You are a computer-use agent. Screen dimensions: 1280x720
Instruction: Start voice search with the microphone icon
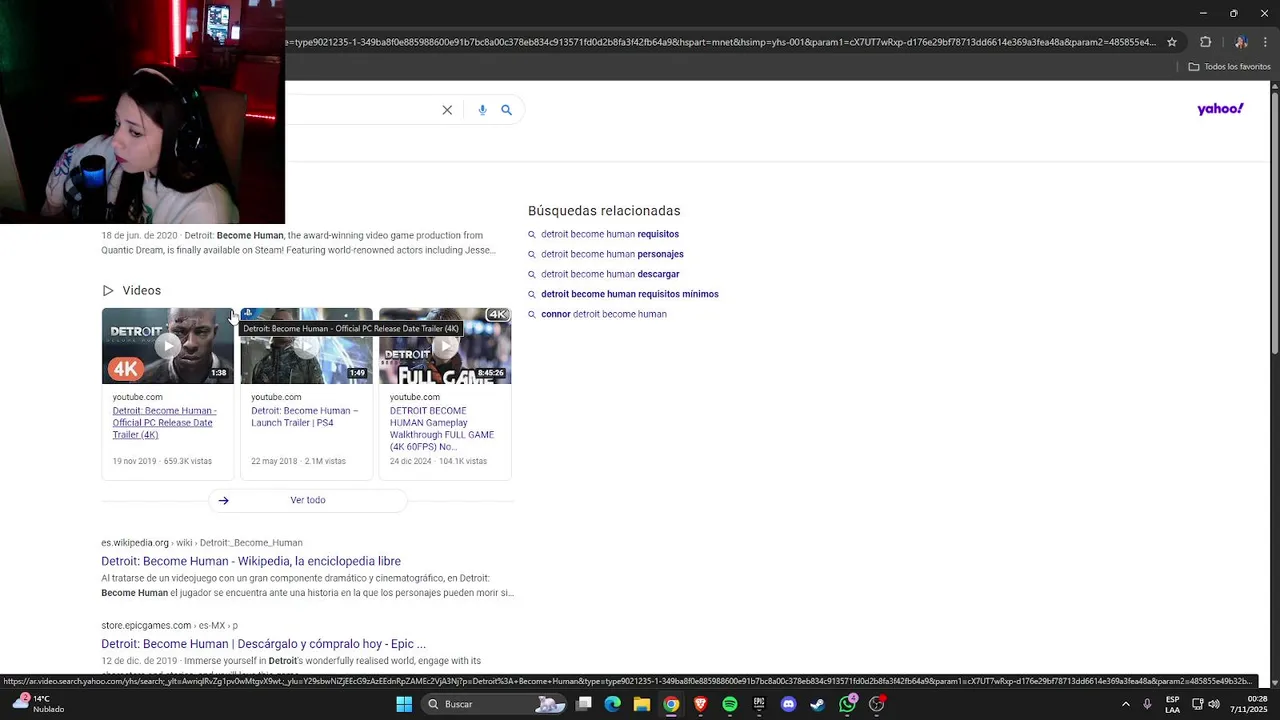coord(482,110)
